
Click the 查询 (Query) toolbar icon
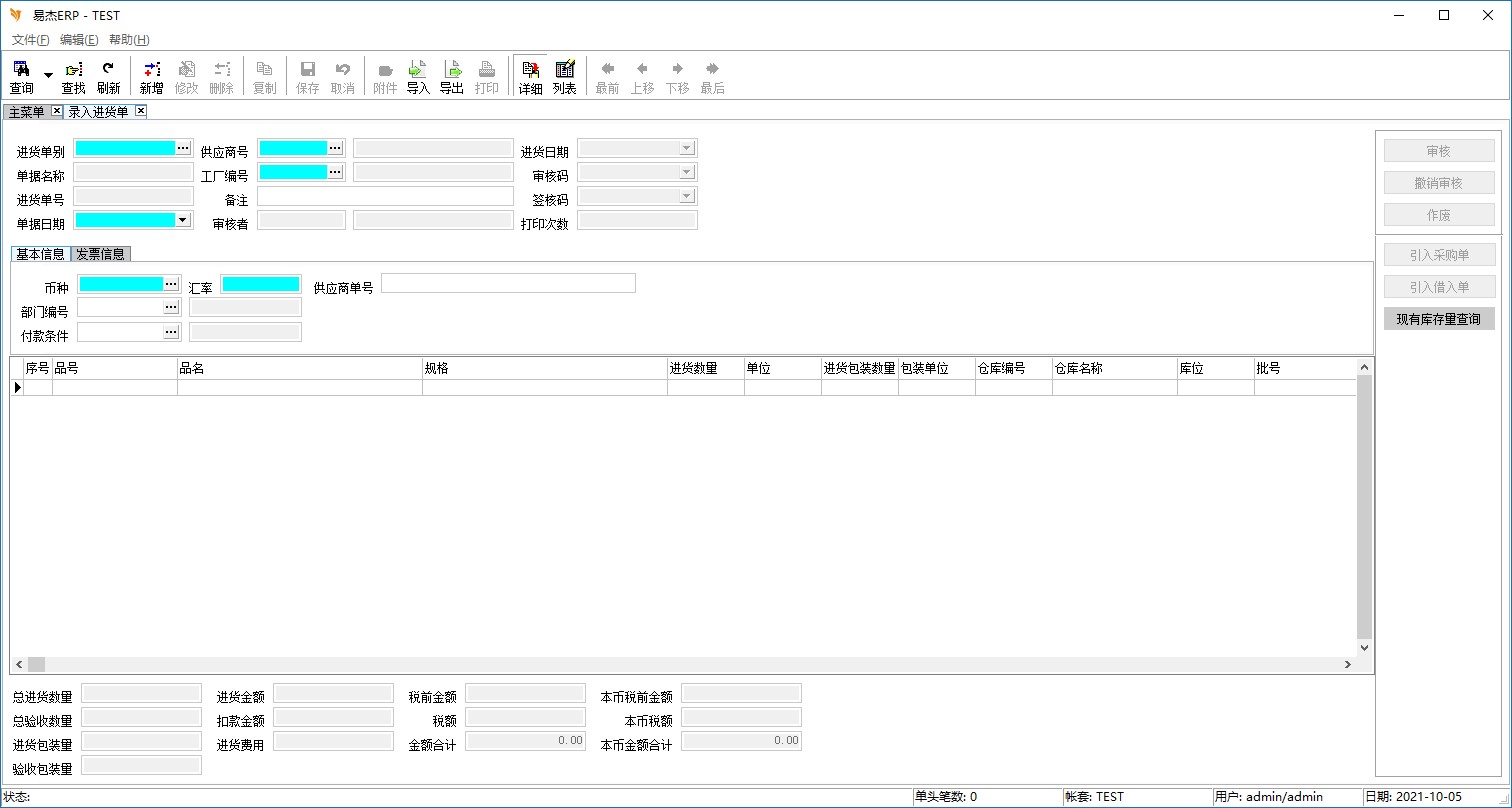[x=21, y=76]
